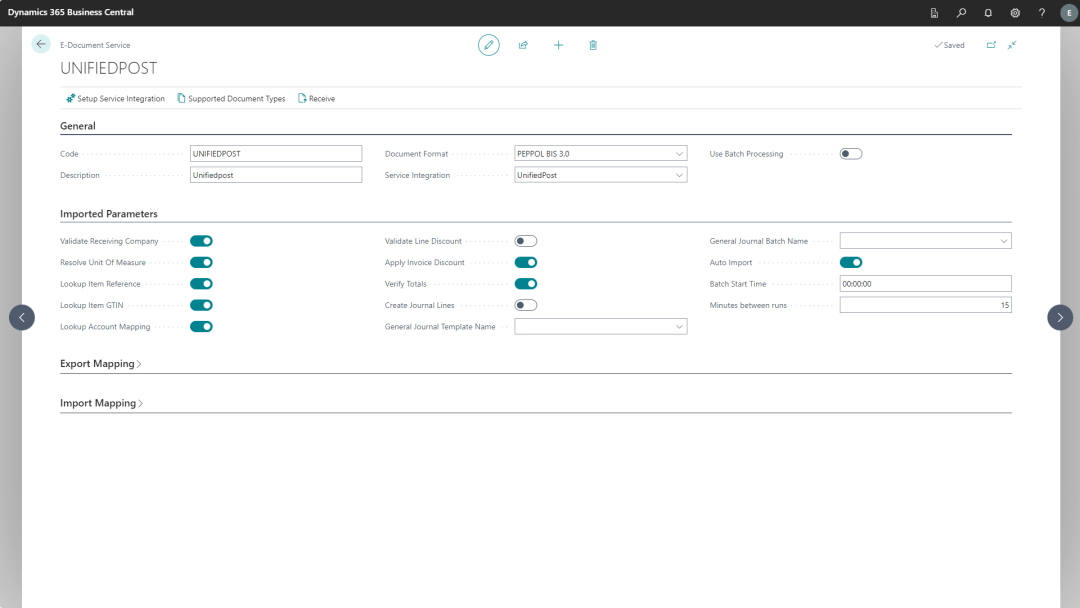Toggle Validate Line Discount switch

(x=526, y=241)
